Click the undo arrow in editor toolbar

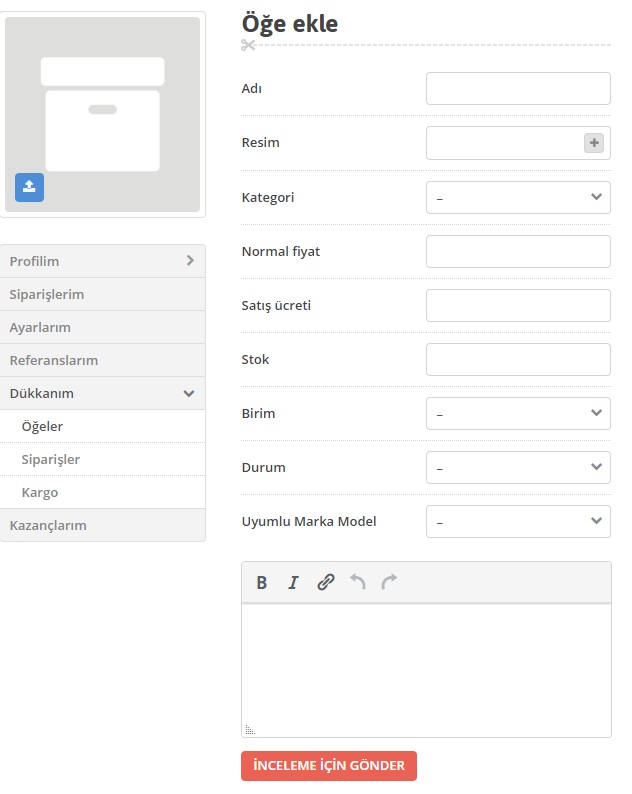pyautogui.click(x=358, y=582)
